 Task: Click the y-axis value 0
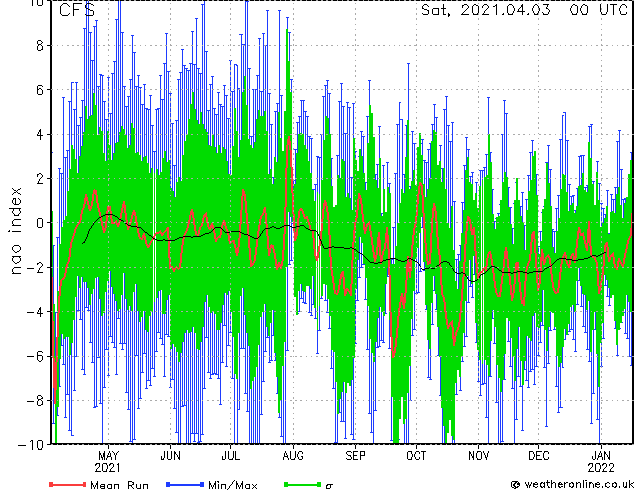[40, 223]
